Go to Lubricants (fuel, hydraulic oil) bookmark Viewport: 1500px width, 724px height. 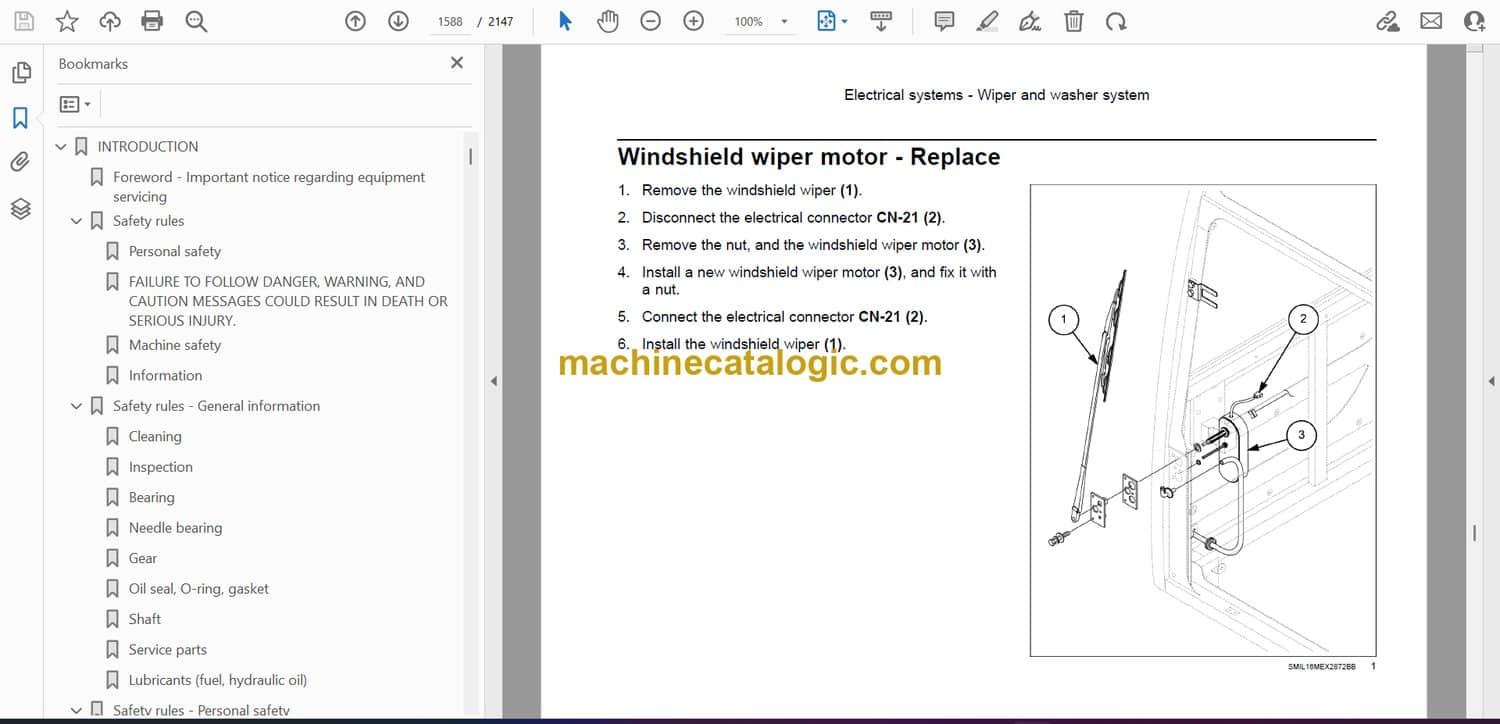coord(218,680)
